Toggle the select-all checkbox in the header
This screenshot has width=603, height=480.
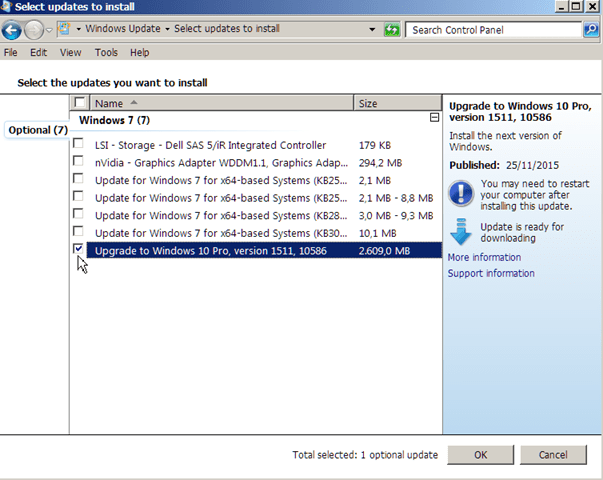[x=80, y=103]
